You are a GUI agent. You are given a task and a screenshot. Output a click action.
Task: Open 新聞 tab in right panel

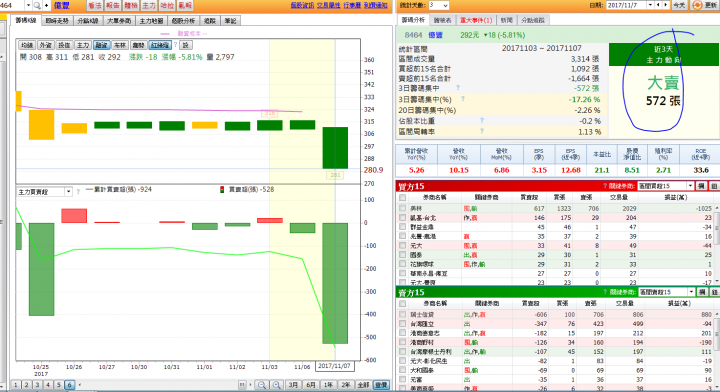(506, 20)
